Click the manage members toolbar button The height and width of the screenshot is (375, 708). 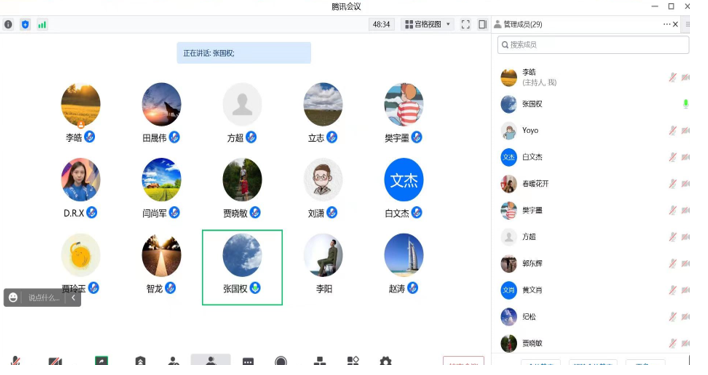point(210,360)
